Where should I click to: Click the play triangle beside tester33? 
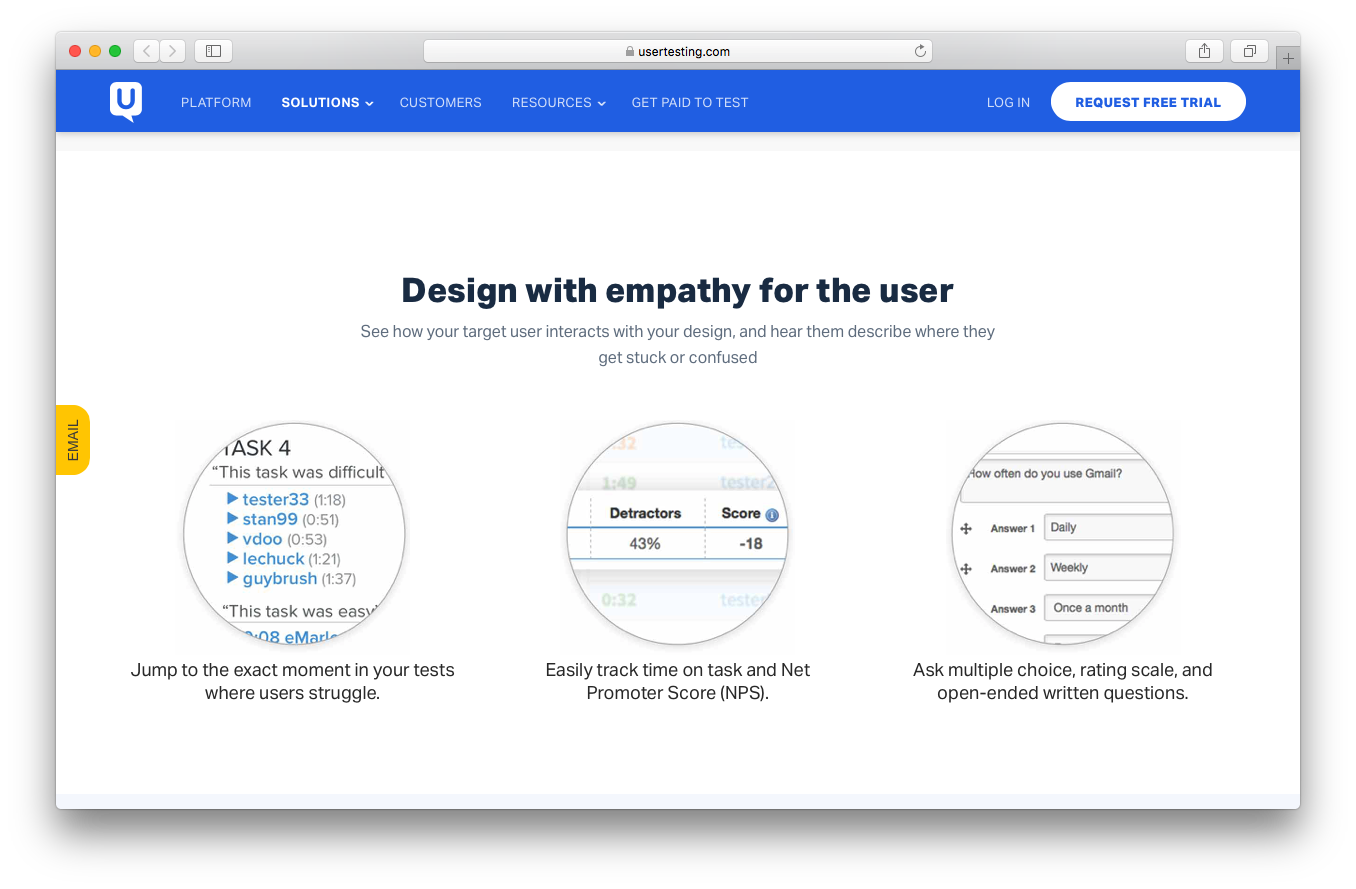(232, 498)
